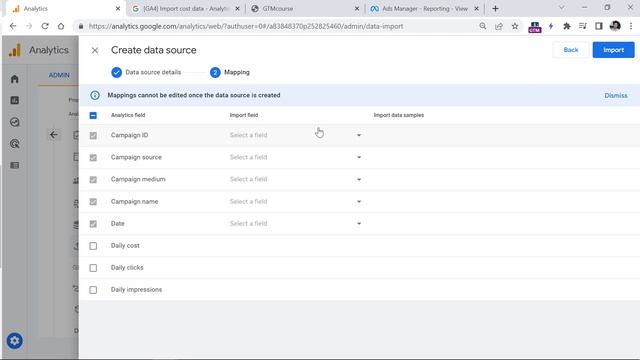Image resolution: width=640 pixels, height=360 pixels.
Task: Click the Import field column header
Action: (244, 115)
